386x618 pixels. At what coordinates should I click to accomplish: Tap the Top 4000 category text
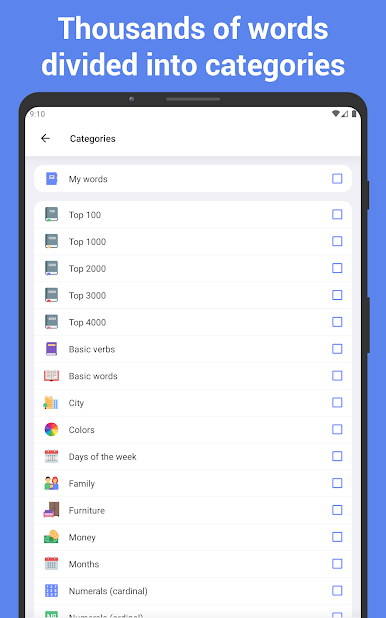point(88,322)
